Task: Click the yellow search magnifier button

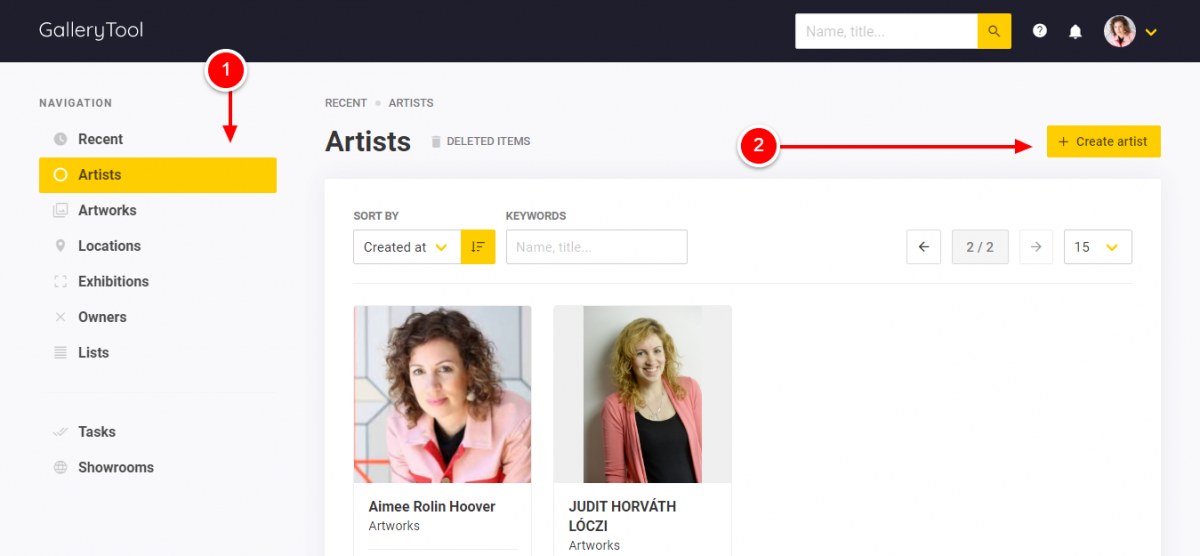Action: 994,31
